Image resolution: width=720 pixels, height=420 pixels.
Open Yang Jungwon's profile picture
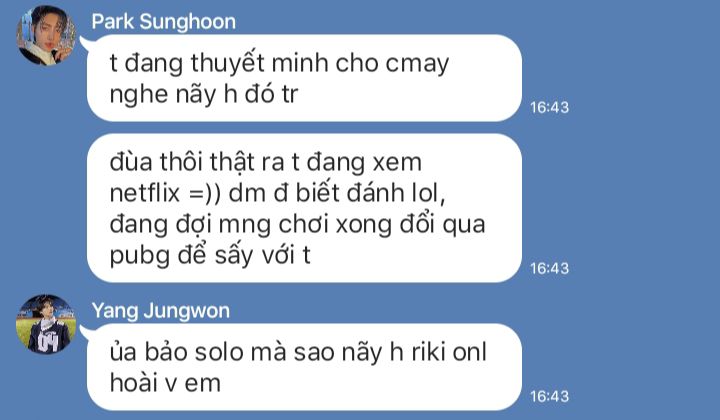46,324
